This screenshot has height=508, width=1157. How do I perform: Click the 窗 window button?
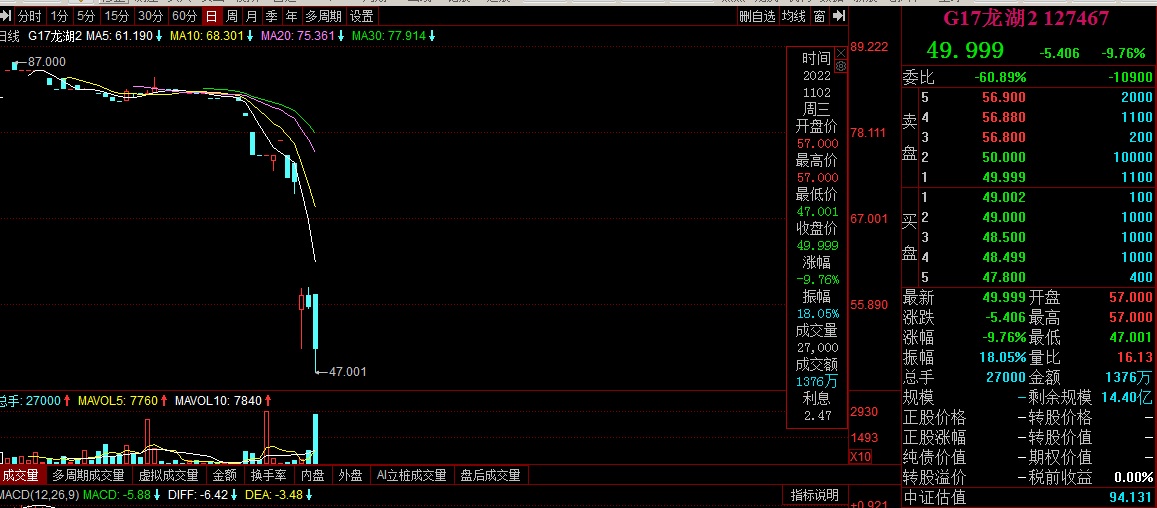820,16
